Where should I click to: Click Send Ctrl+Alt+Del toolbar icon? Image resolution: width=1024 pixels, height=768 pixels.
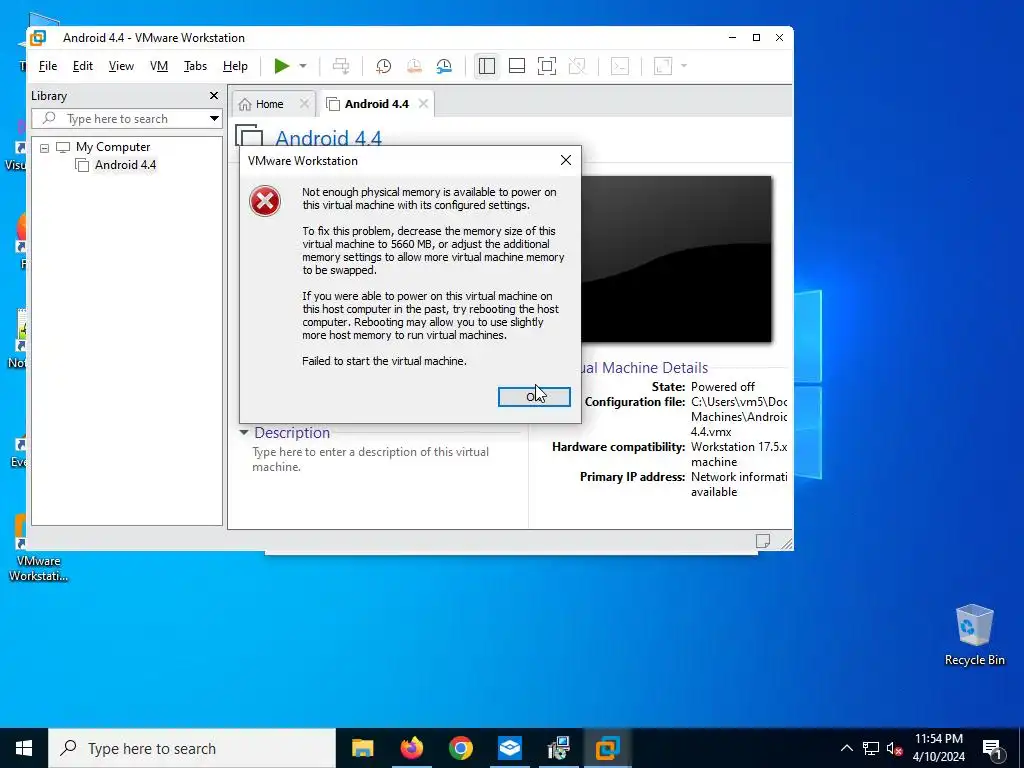341,66
